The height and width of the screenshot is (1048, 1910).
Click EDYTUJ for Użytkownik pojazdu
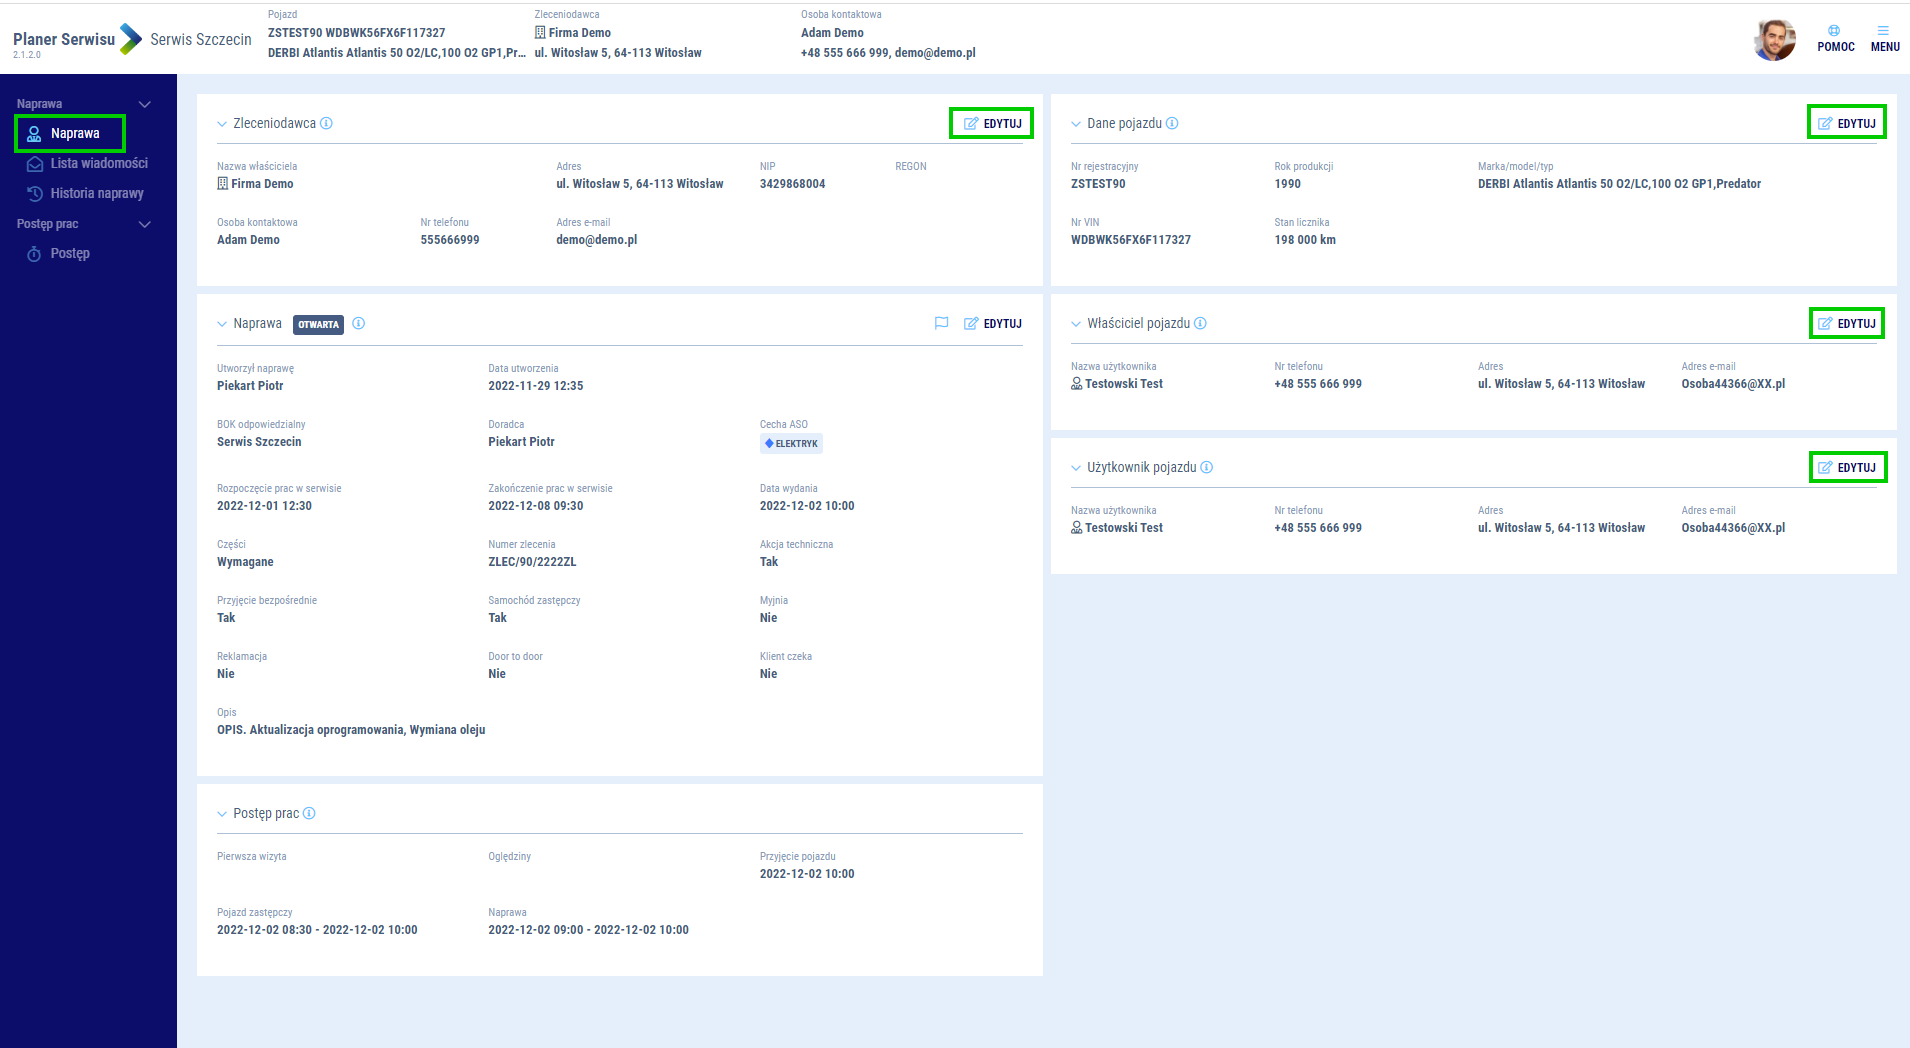[x=1847, y=468]
